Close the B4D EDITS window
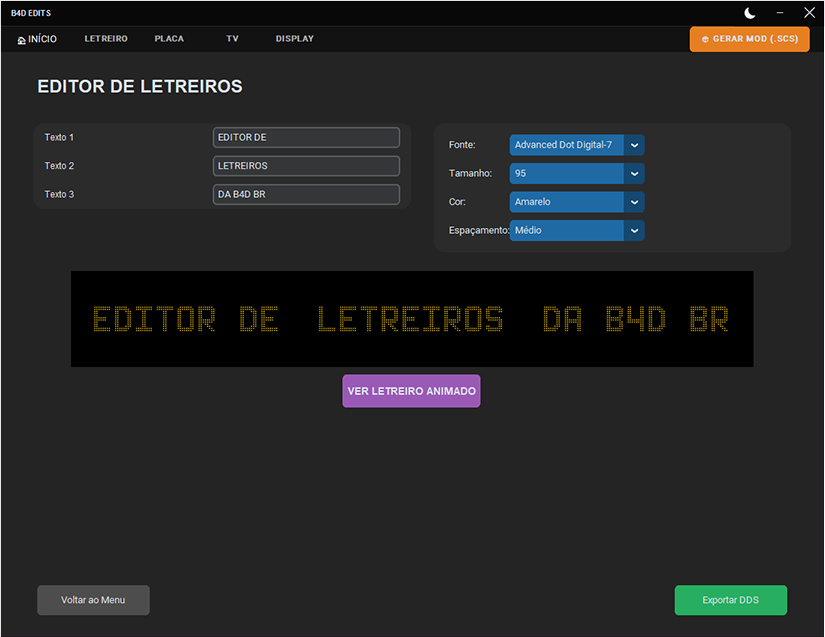This screenshot has height=637, width=825. tap(809, 13)
